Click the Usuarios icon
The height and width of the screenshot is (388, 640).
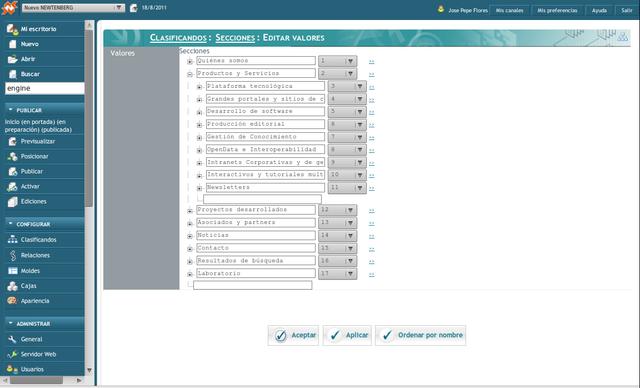tap(12, 369)
